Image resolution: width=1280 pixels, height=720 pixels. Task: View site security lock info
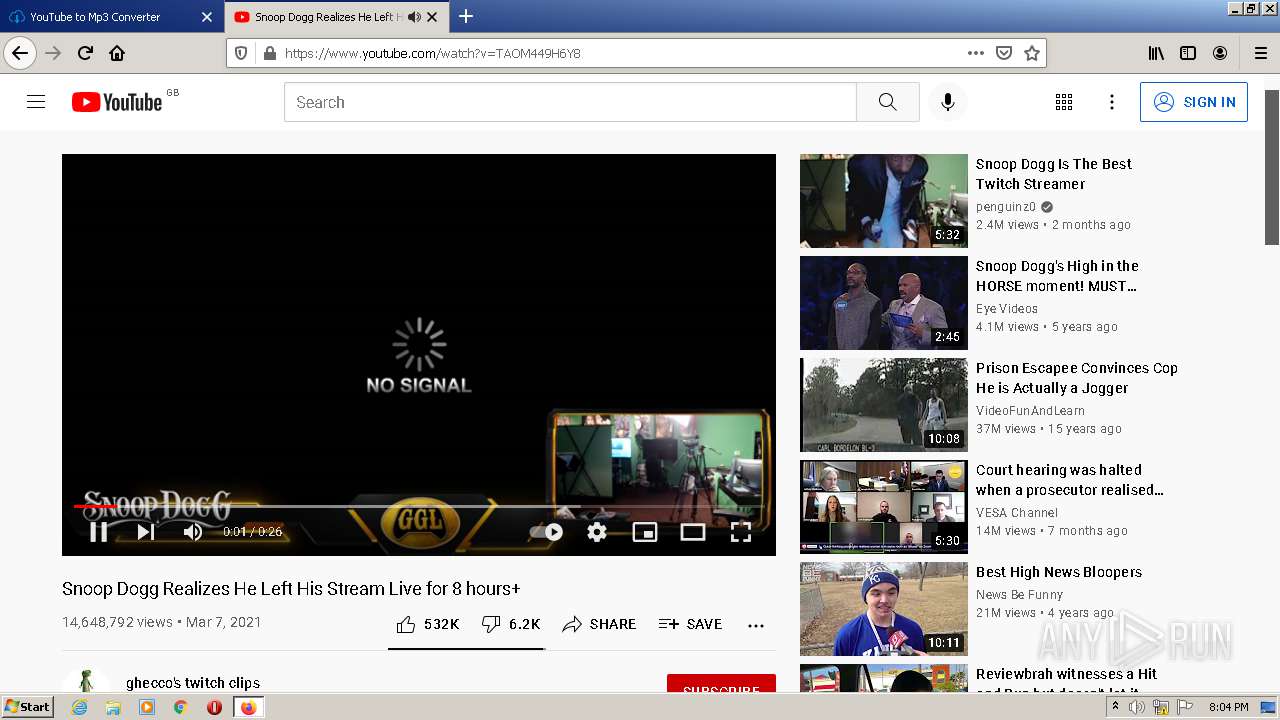click(x=269, y=53)
